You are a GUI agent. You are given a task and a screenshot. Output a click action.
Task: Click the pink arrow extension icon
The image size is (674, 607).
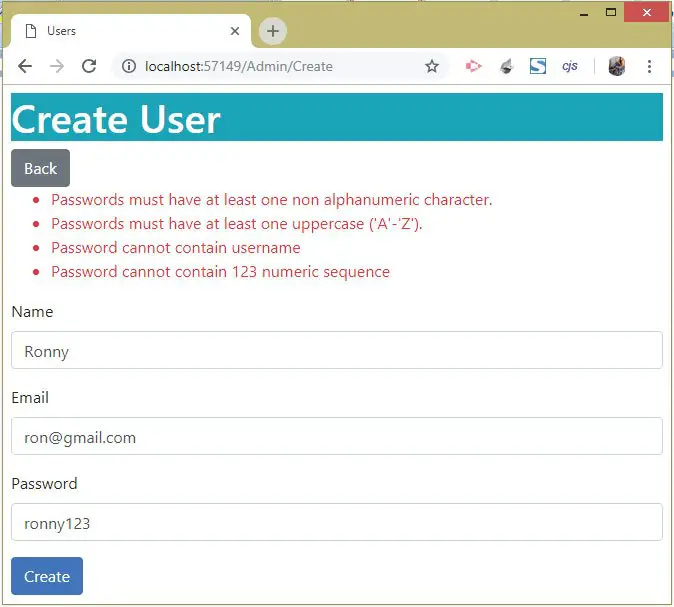[473, 66]
